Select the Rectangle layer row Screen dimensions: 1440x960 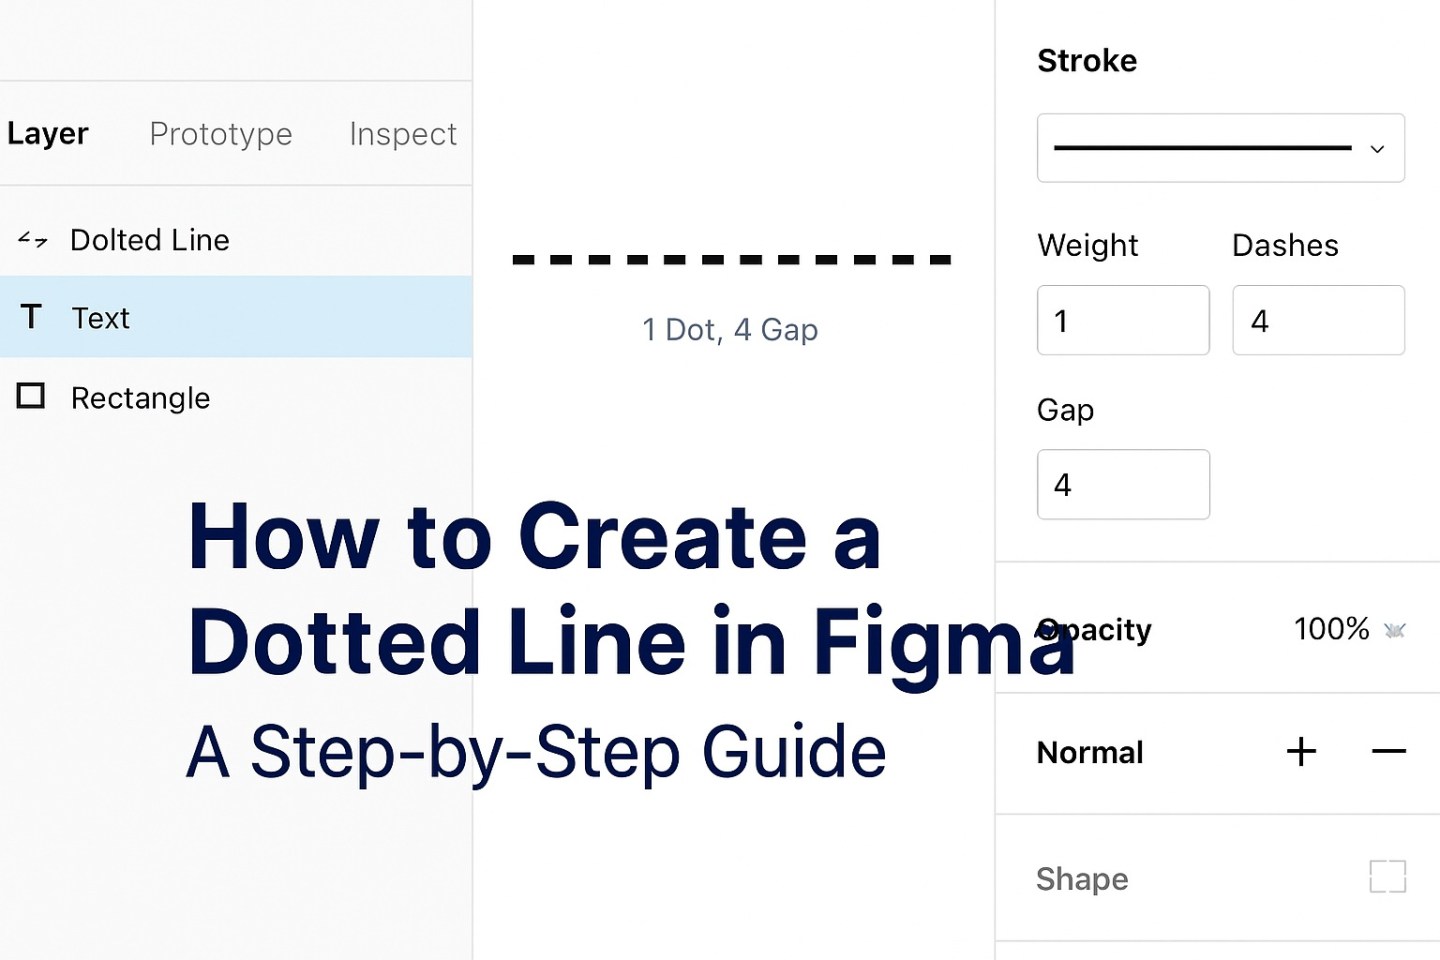(x=140, y=396)
